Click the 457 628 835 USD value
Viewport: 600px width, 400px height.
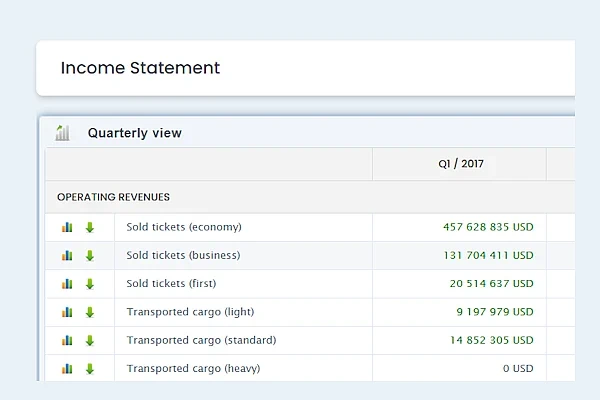point(488,227)
